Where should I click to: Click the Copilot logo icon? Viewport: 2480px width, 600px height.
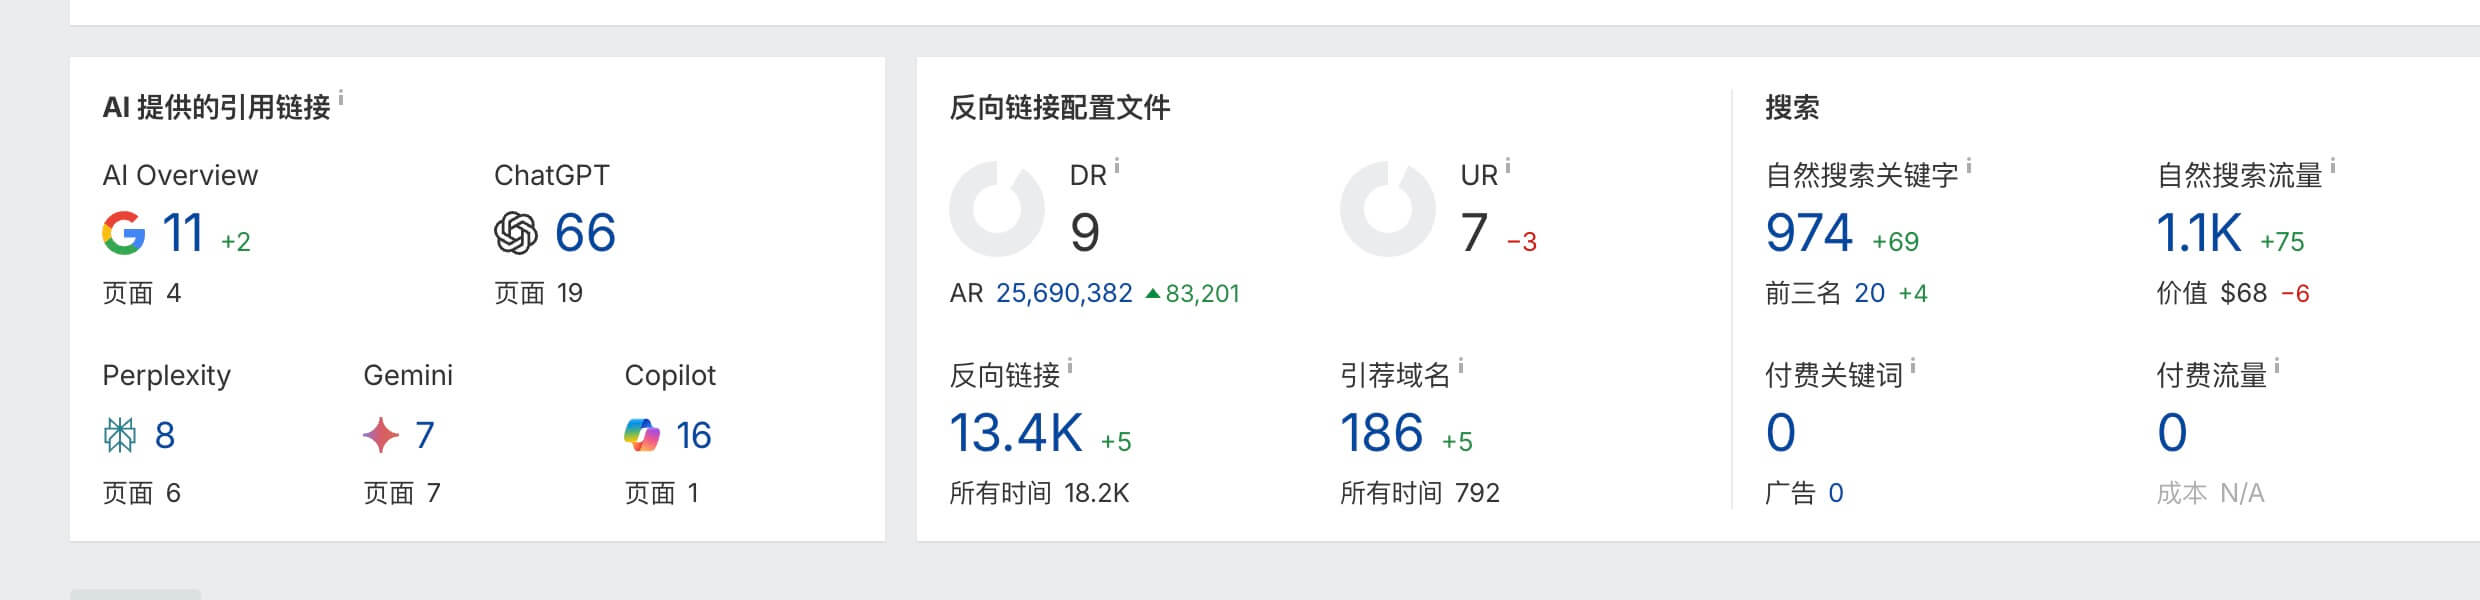tap(642, 435)
